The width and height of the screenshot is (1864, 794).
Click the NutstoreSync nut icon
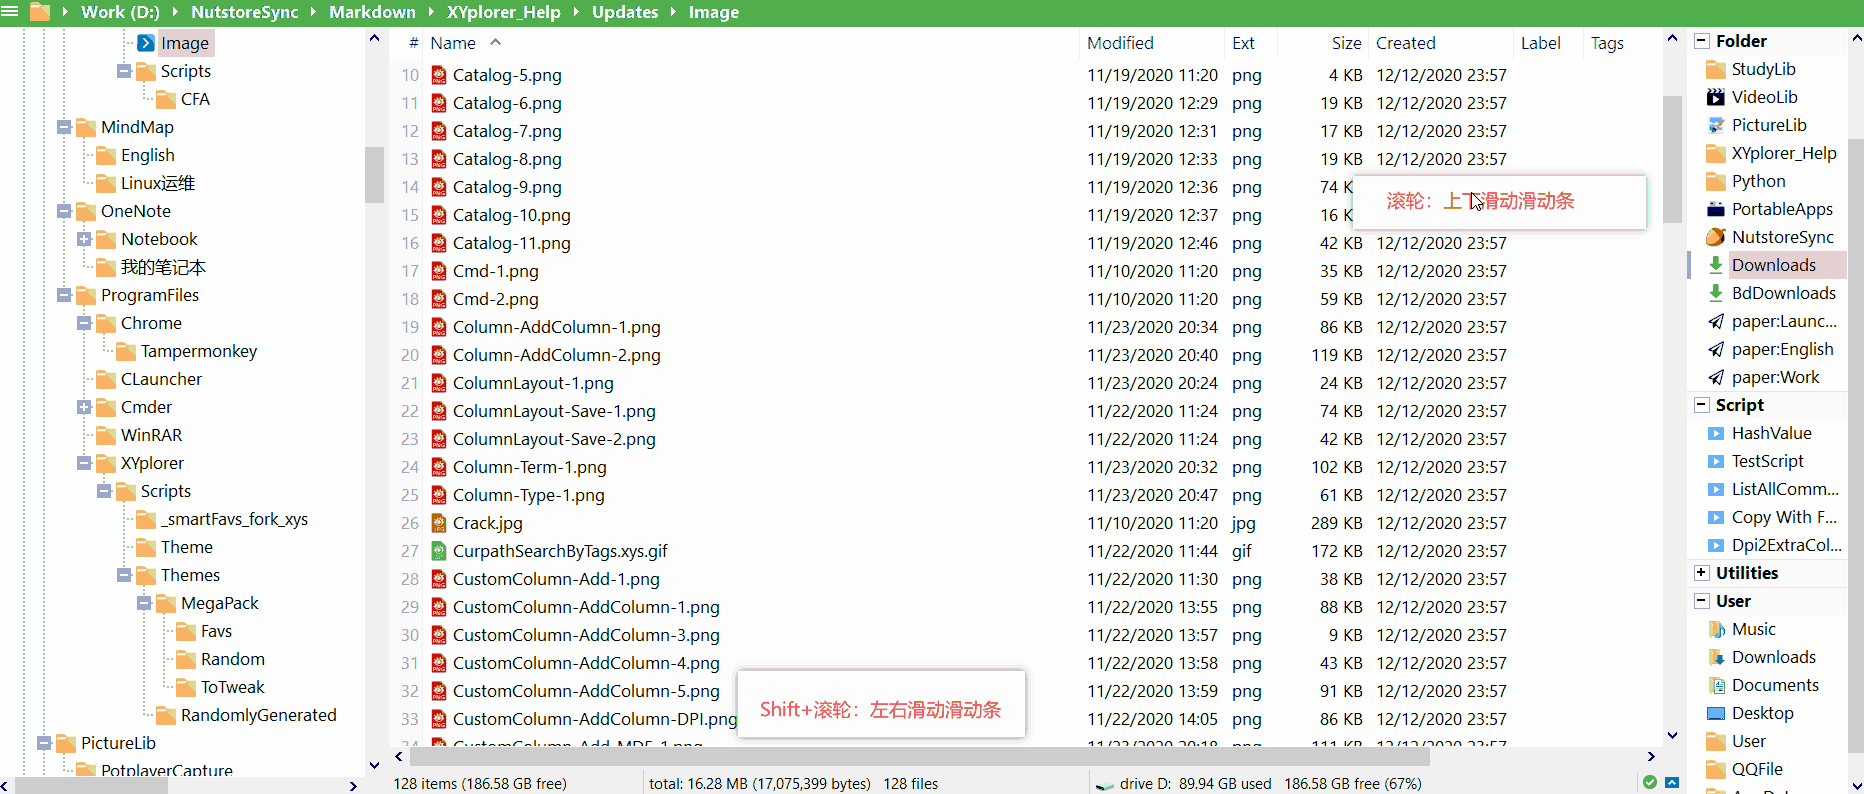pos(1715,237)
